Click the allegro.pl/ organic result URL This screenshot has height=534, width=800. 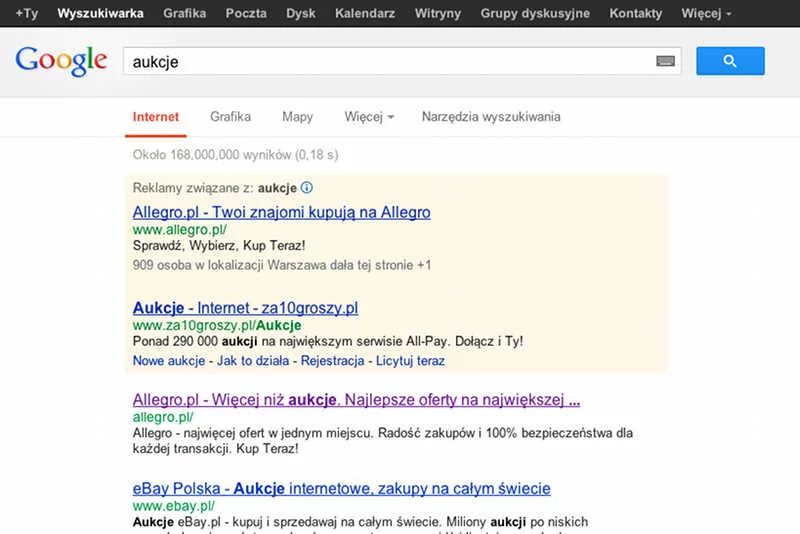click(x=163, y=417)
